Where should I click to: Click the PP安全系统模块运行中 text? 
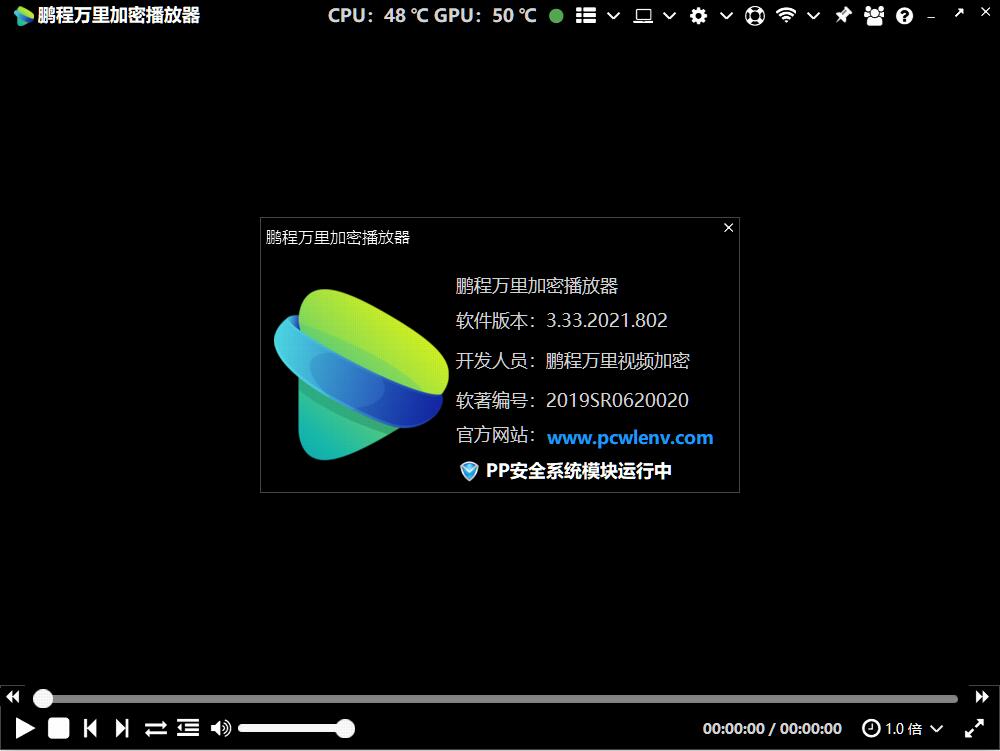[x=578, y=471]
